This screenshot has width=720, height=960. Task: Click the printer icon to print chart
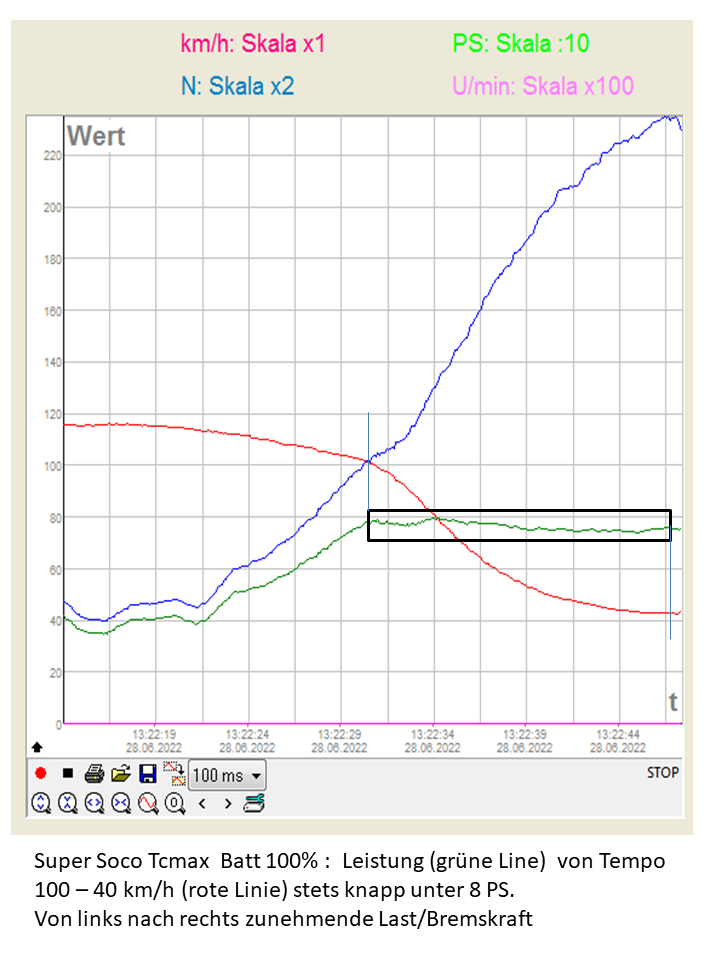pyautogui.click(x=94, y=773)
